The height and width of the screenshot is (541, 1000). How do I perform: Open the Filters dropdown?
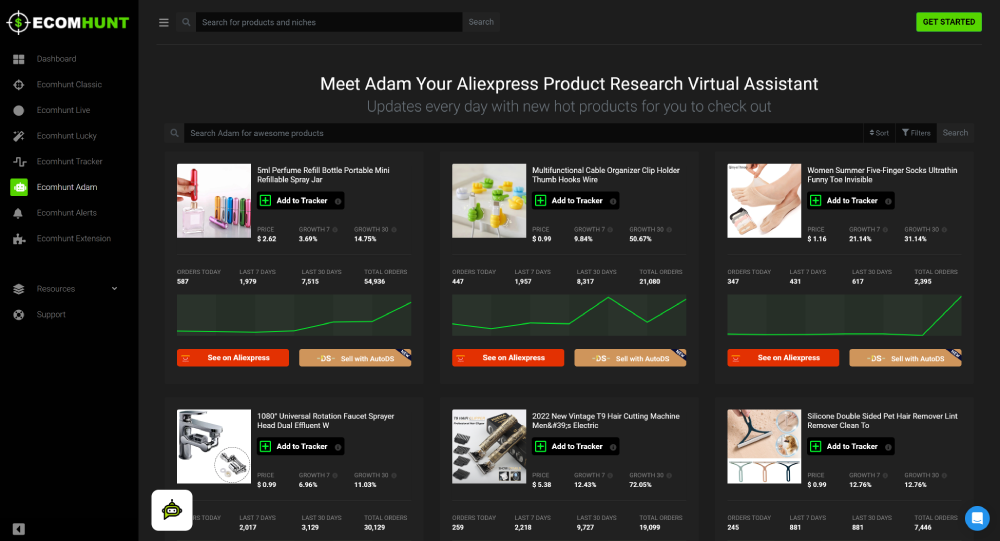pyautogui.click(x=916, y=133)
